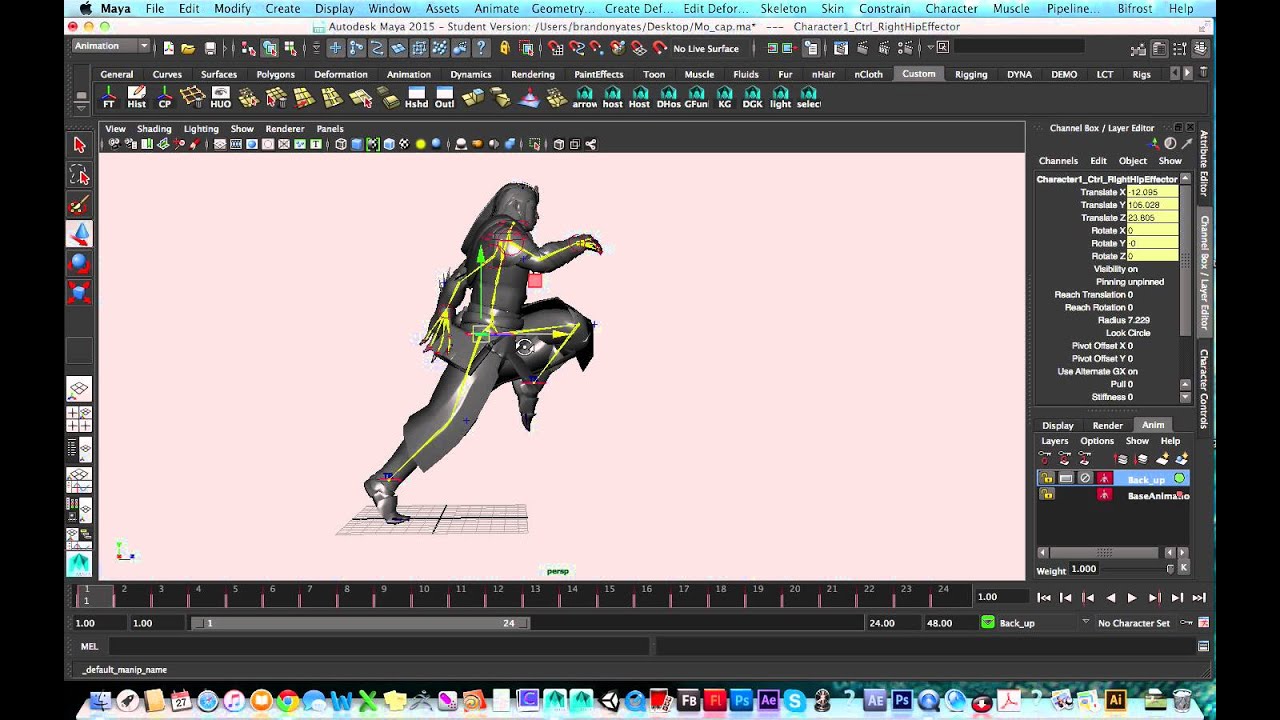Open the viewport Panels menu
The width and height of the screenshot is (1280, 720).
(x=330, y=129)
